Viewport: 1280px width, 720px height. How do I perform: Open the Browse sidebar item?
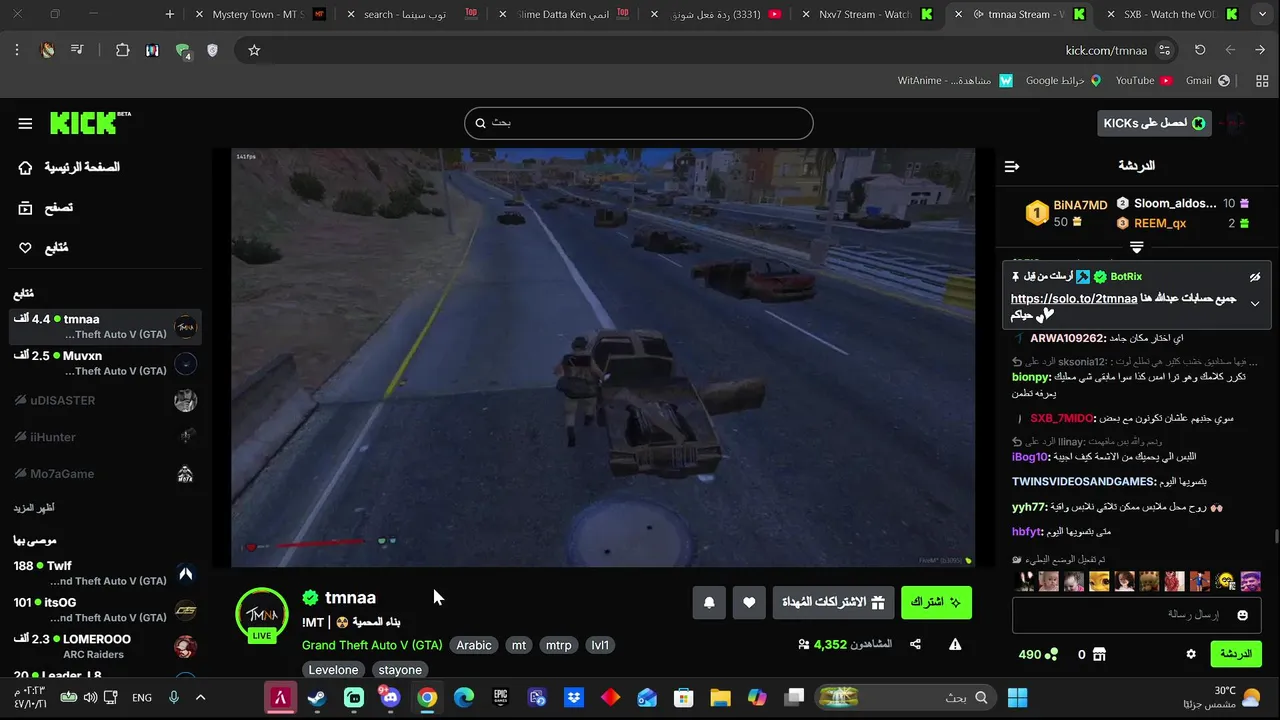coord(46,208)
